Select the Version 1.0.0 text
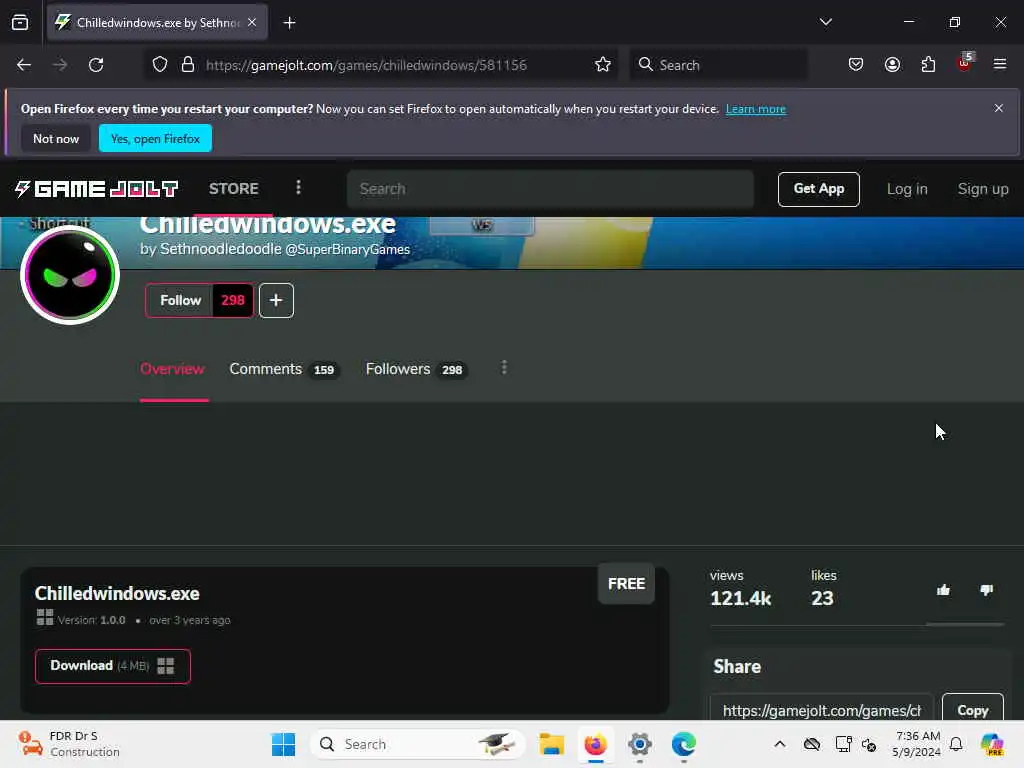1024x768 pixels. point(91,620)
